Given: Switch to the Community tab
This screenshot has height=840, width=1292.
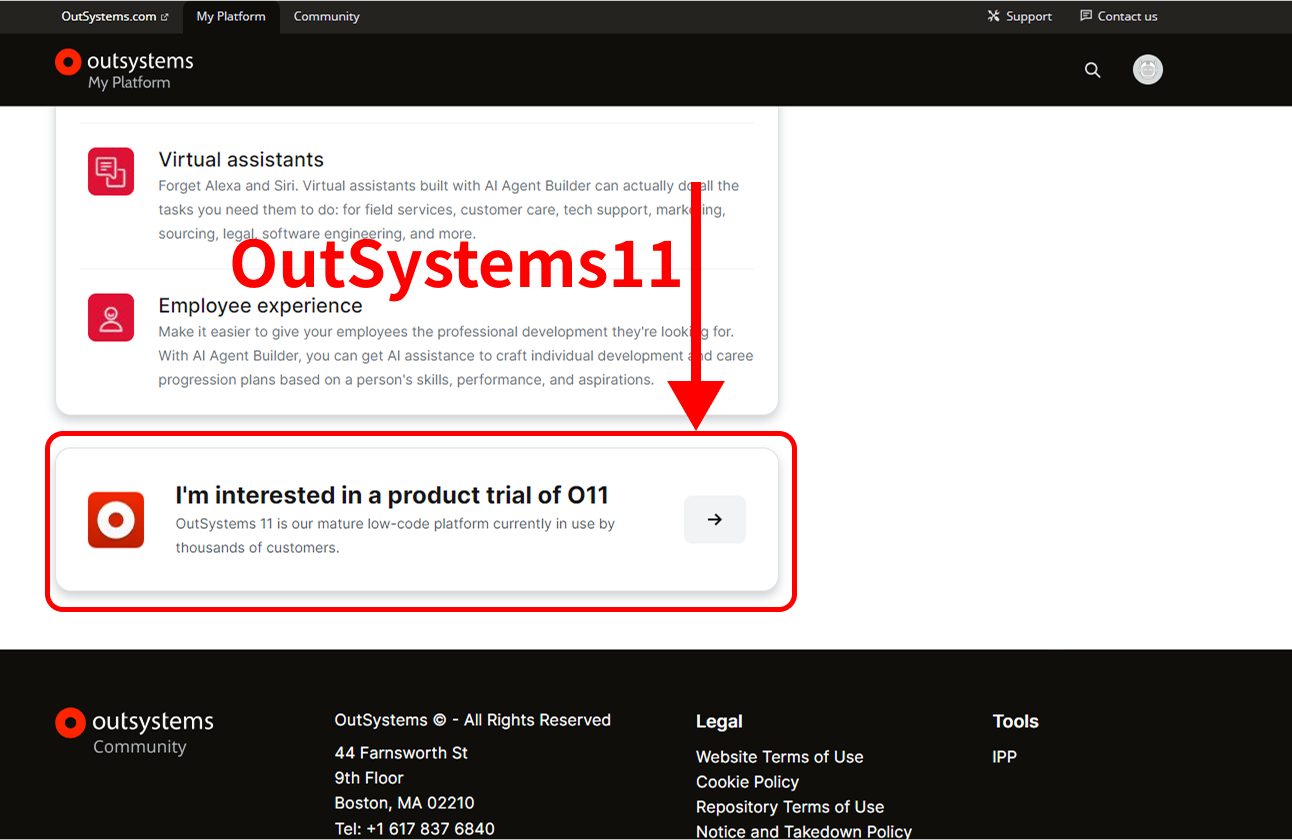Looking at the screenshot, I should point(326,17).
